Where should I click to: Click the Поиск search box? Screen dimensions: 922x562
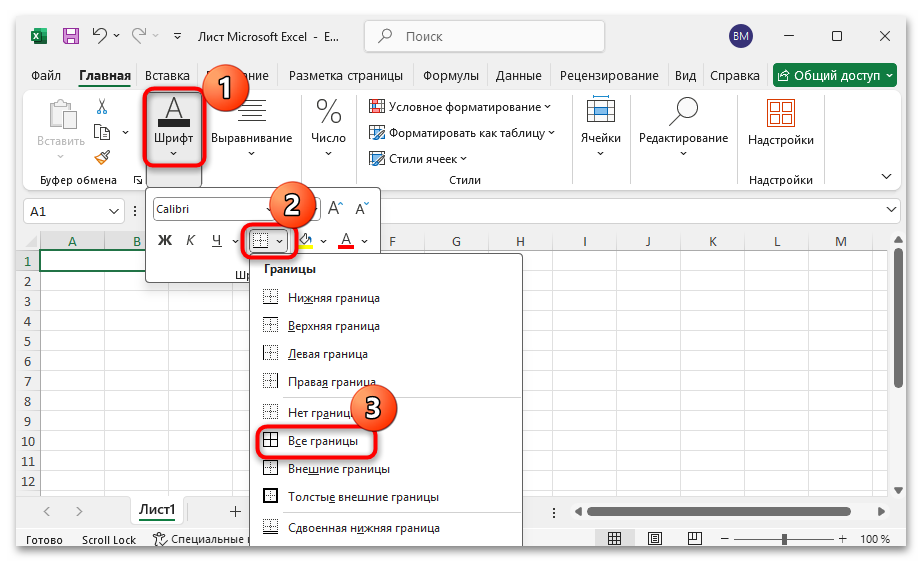click(x=485, y=36)
